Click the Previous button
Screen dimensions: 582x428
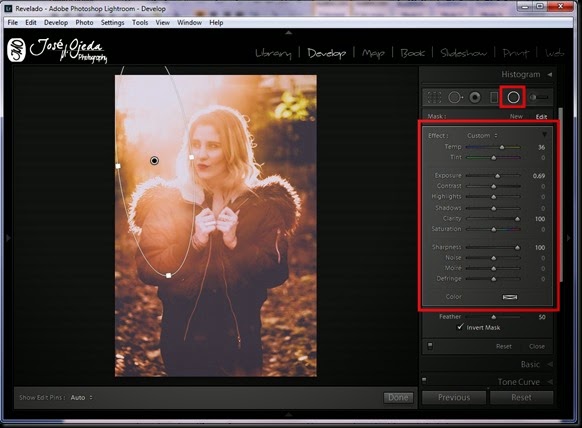[454, 398]
